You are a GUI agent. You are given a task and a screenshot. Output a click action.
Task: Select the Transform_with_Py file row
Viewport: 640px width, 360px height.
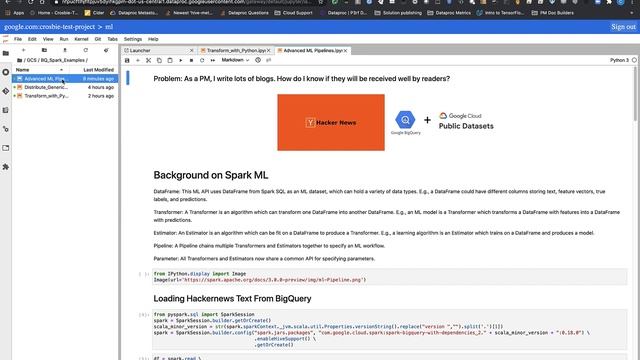point(65,96)
